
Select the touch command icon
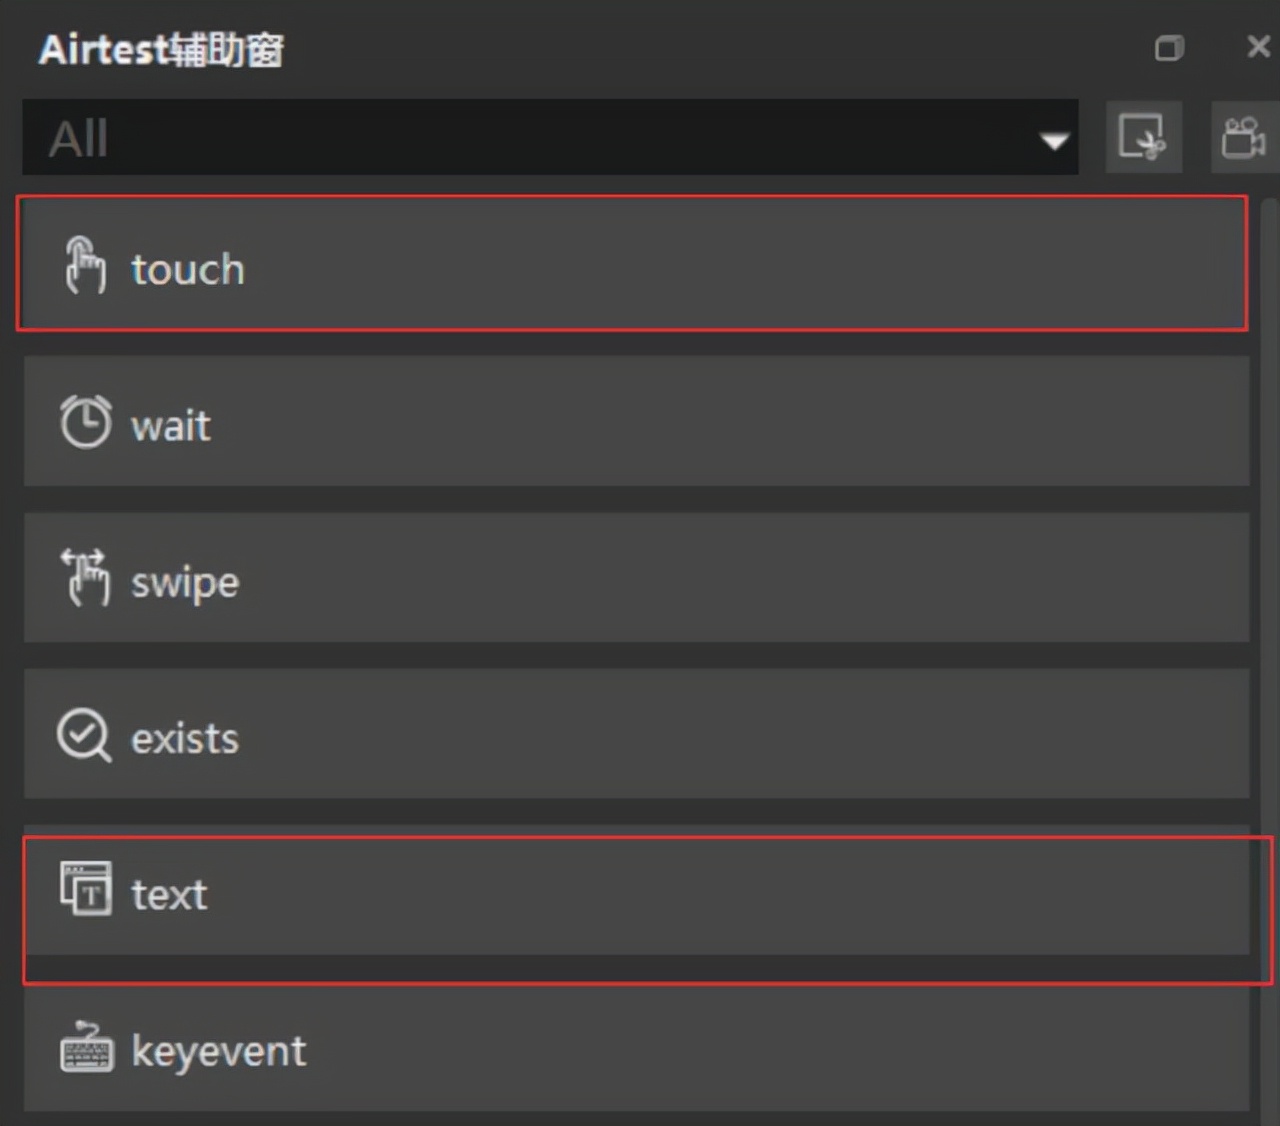(85, 266)
